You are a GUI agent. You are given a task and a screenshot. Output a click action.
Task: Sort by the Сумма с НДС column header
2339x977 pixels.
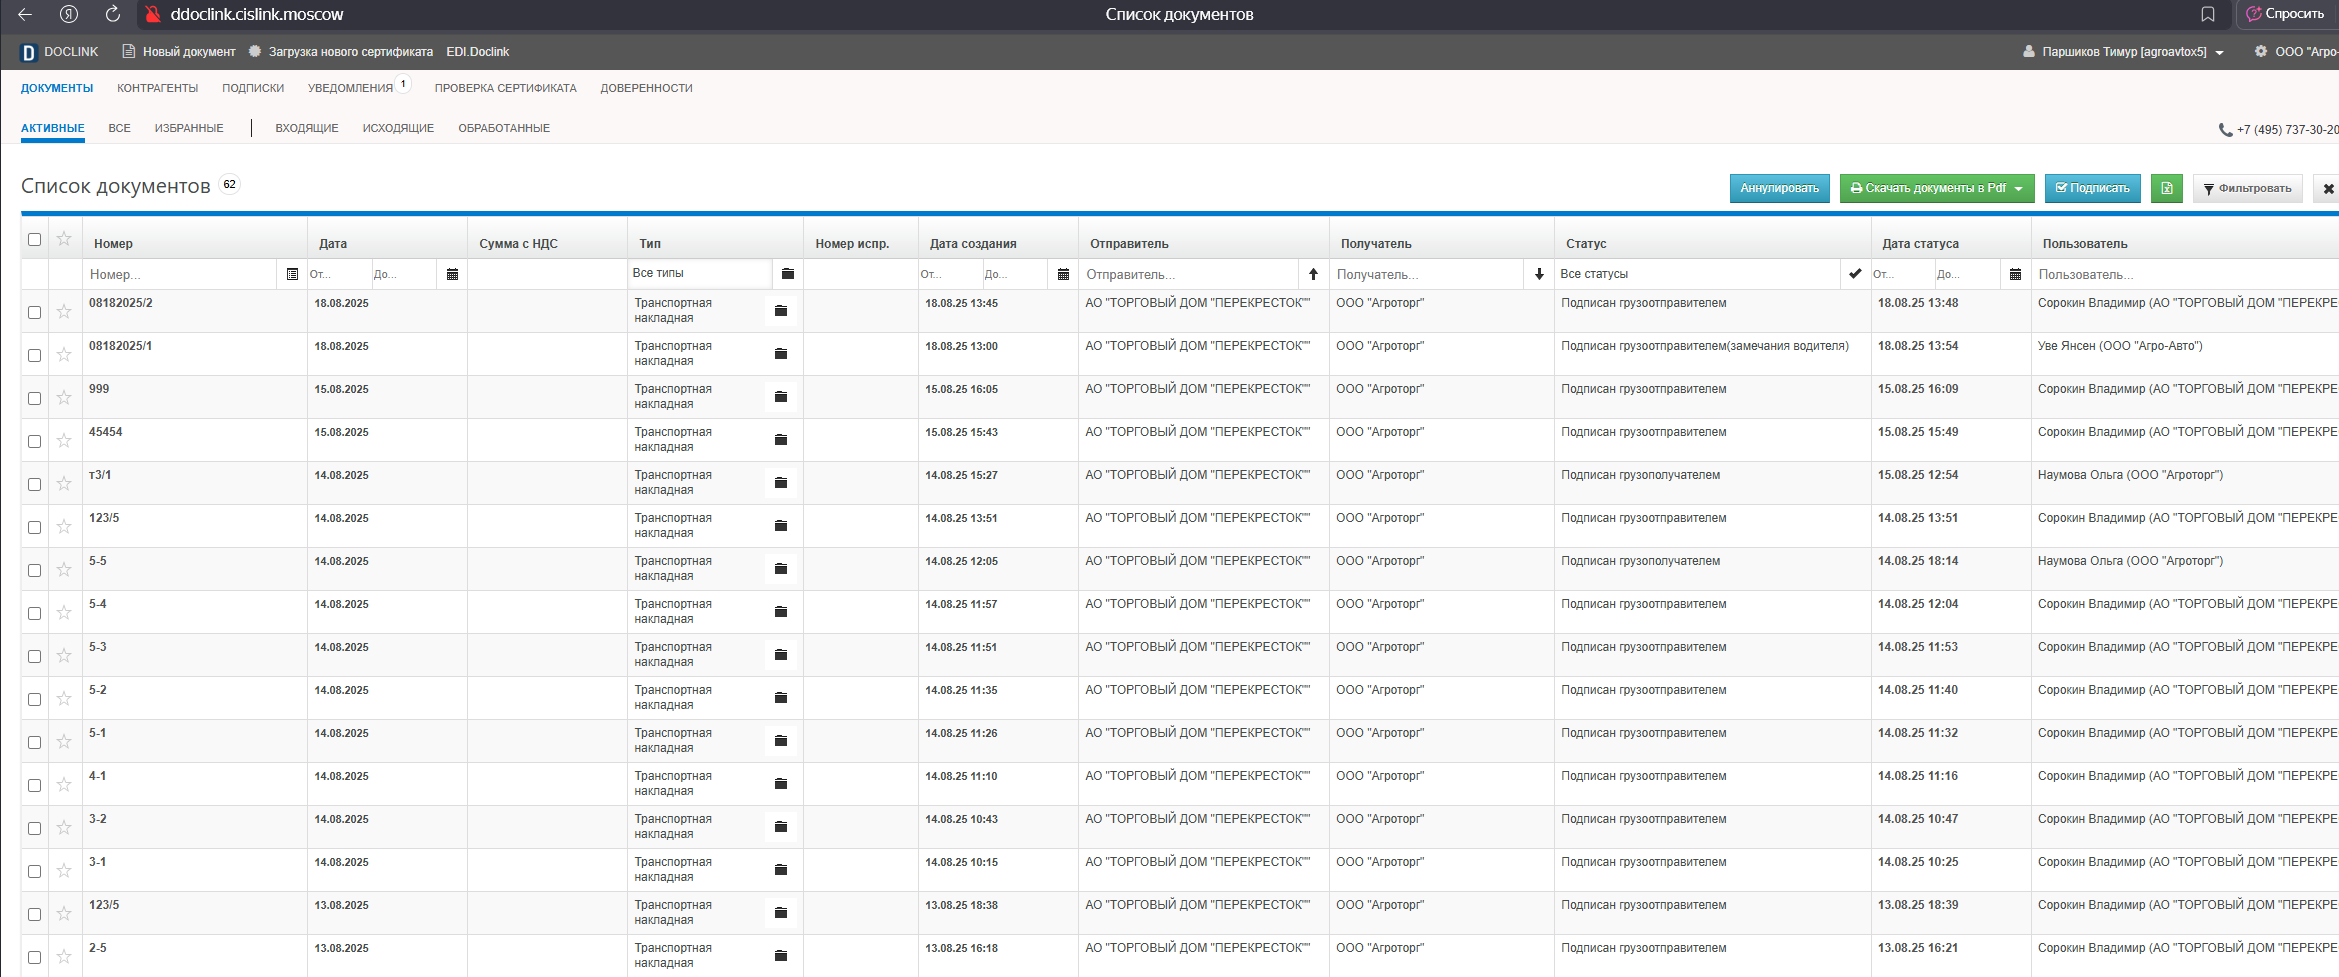pyautogui.click(x=518, y=244)
